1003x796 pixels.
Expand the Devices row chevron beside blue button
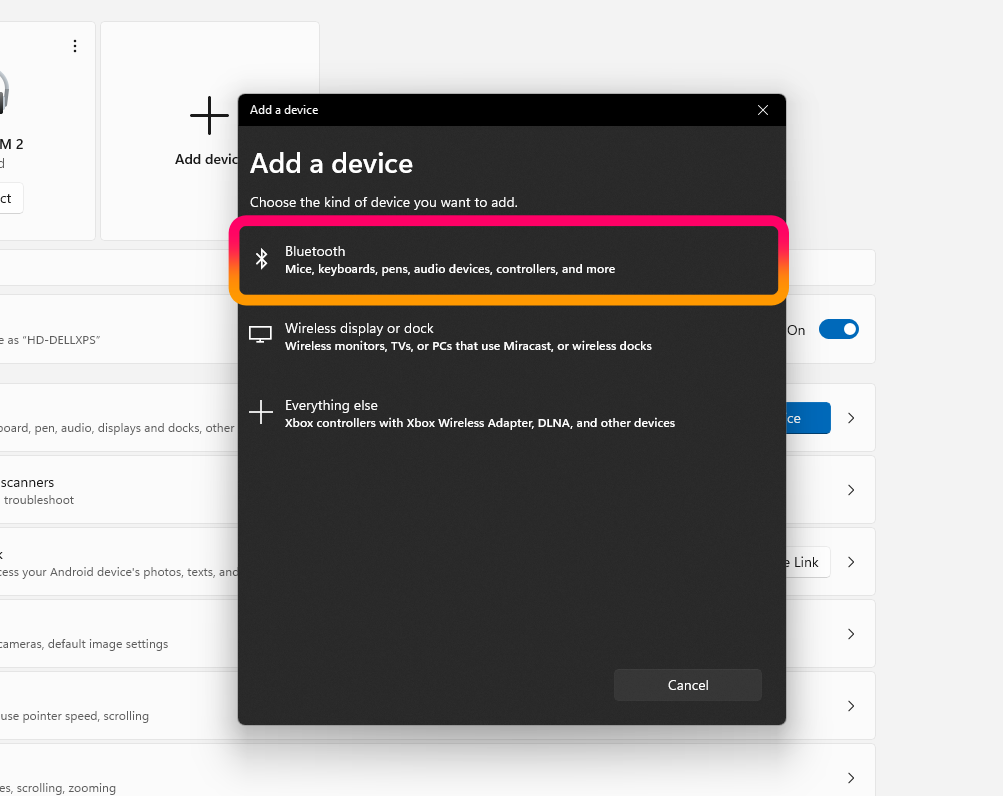(x=851, y=418)
